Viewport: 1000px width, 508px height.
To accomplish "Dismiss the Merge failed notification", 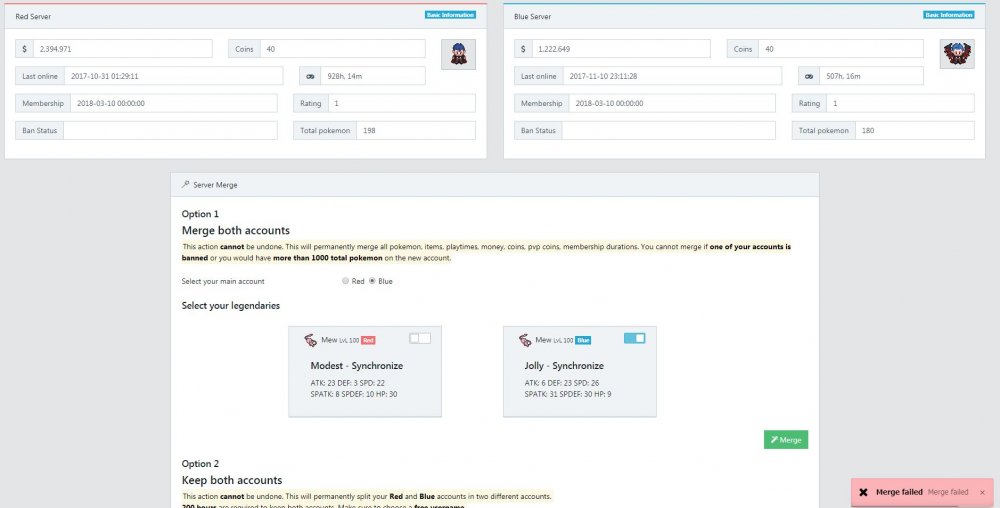I will point(982,493).
